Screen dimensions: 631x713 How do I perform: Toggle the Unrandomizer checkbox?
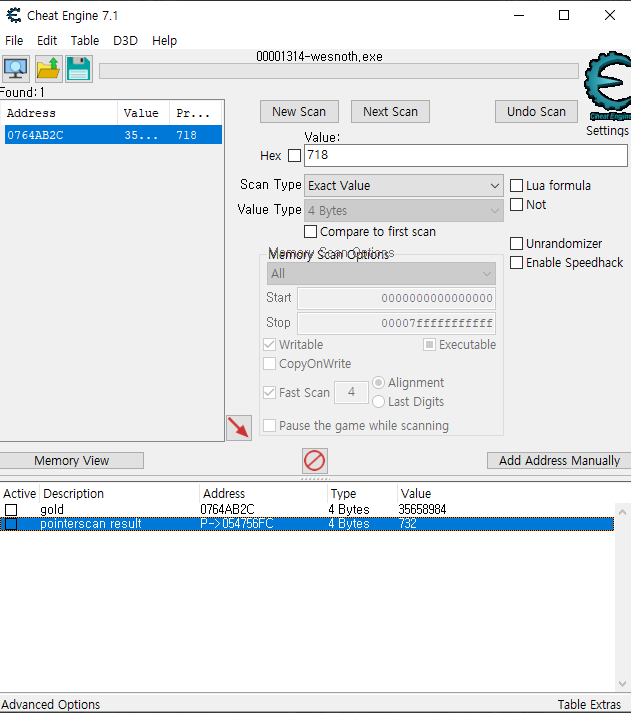click(516, 243)
